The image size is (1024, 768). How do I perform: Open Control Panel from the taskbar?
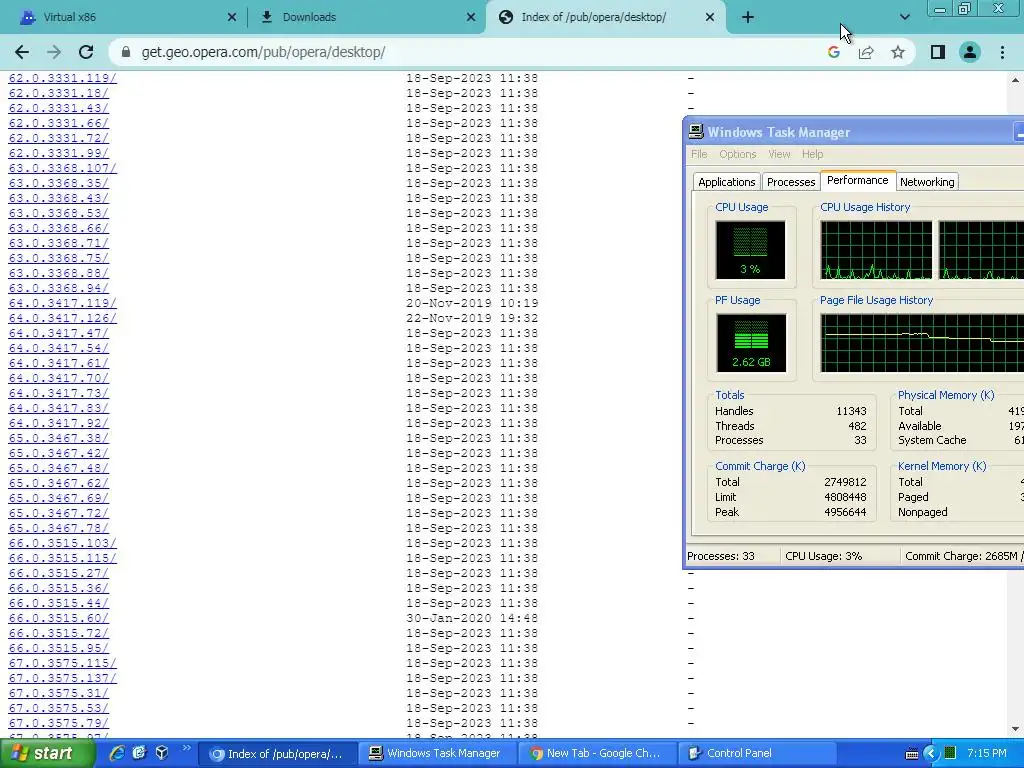pos(757,754)
